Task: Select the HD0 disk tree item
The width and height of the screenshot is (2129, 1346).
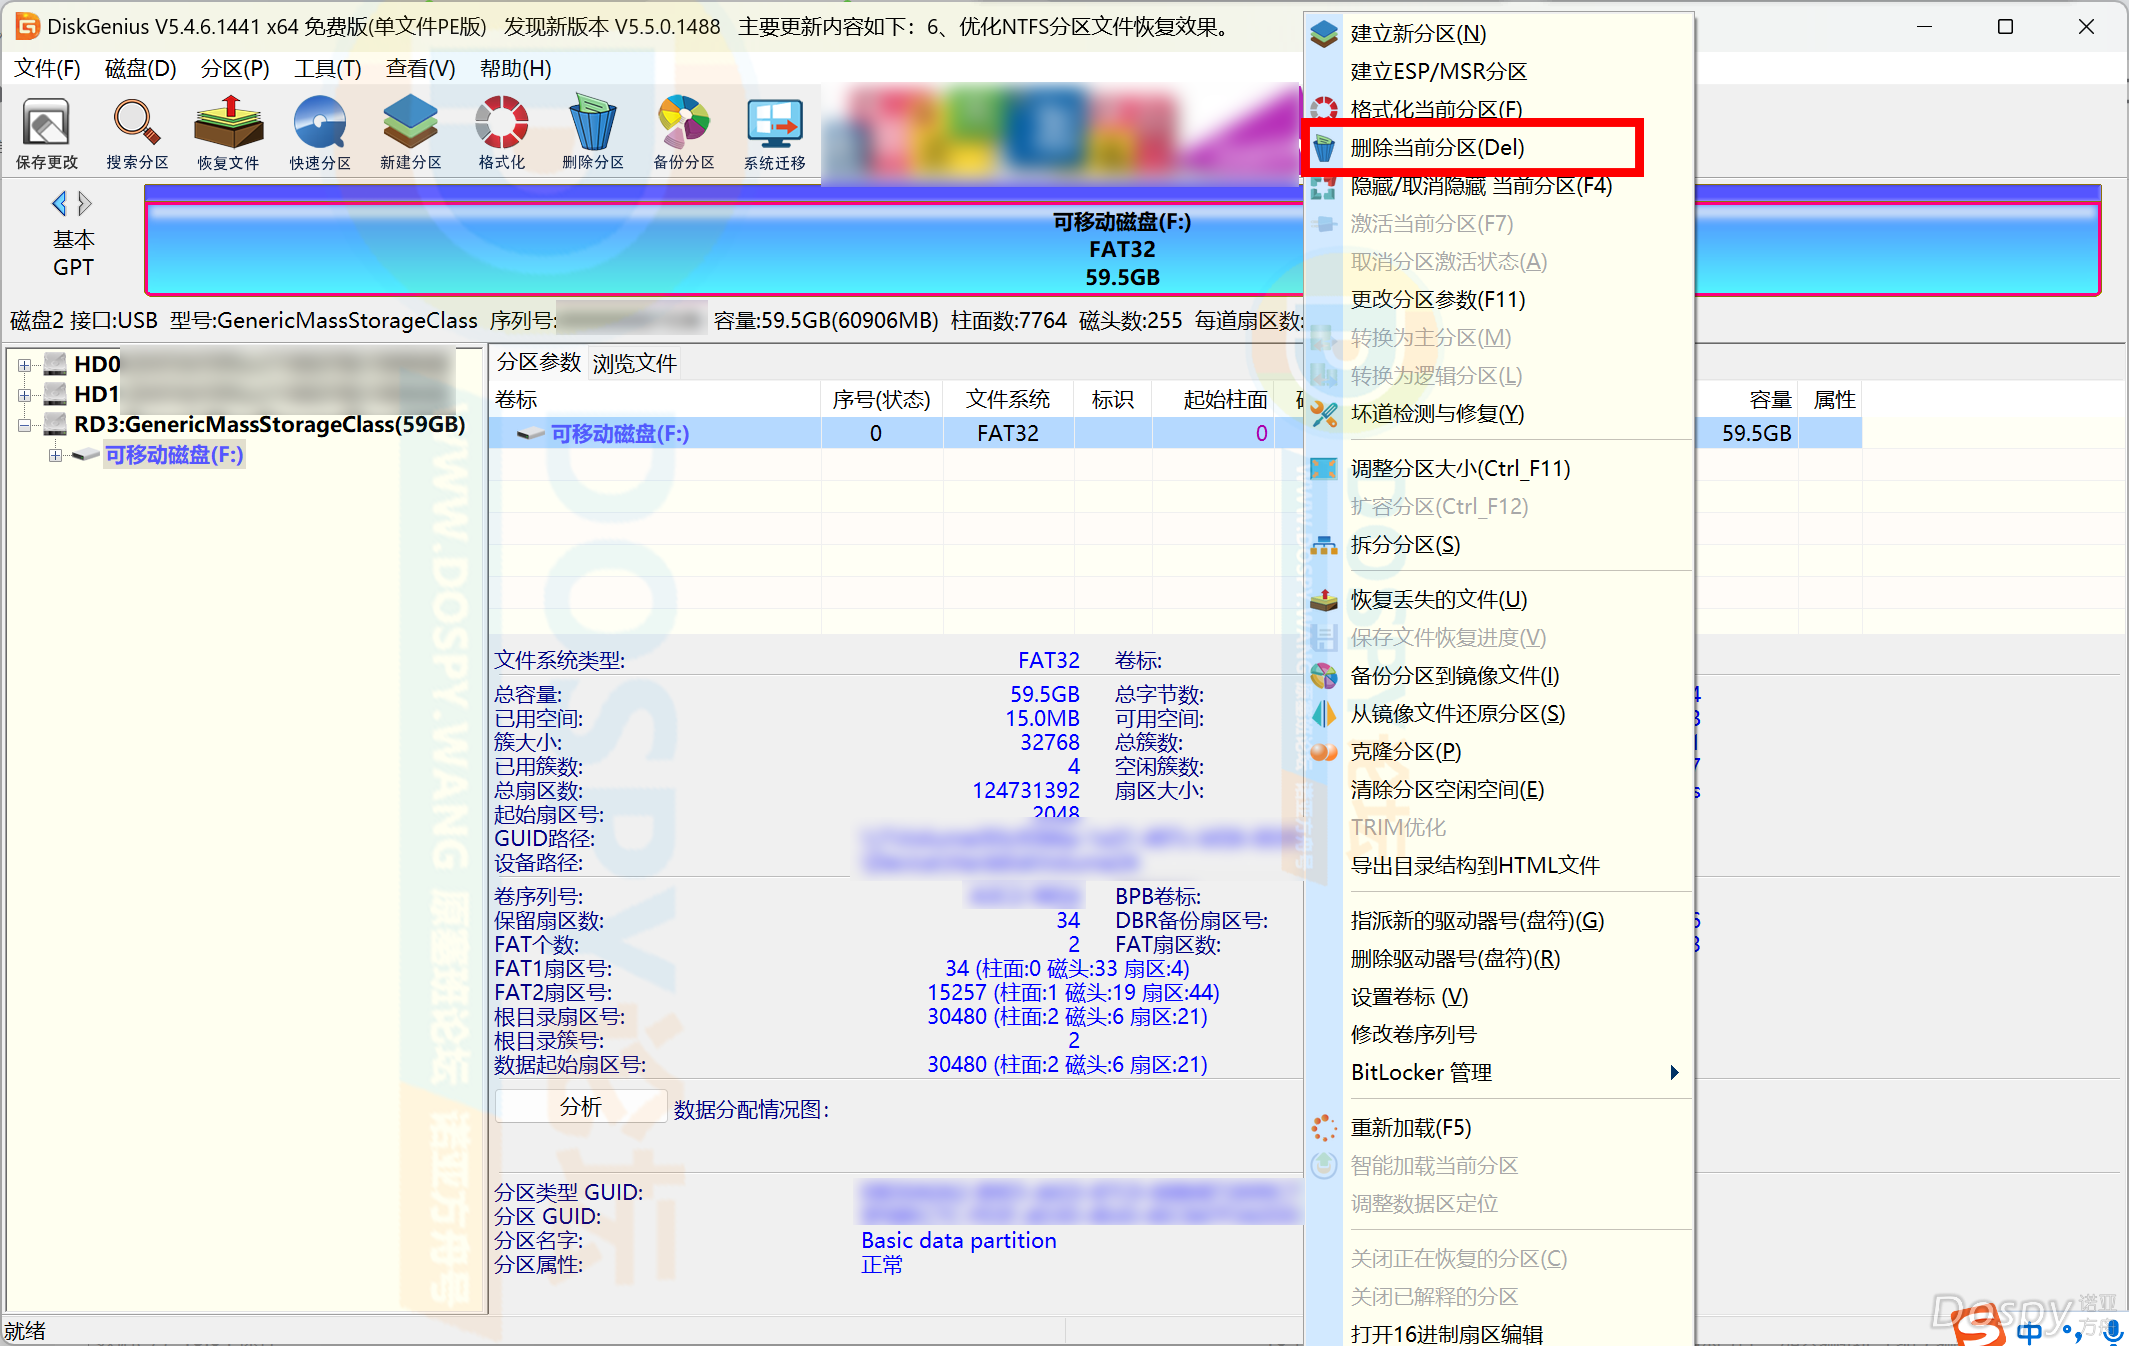Action: [x=97, y=365]
